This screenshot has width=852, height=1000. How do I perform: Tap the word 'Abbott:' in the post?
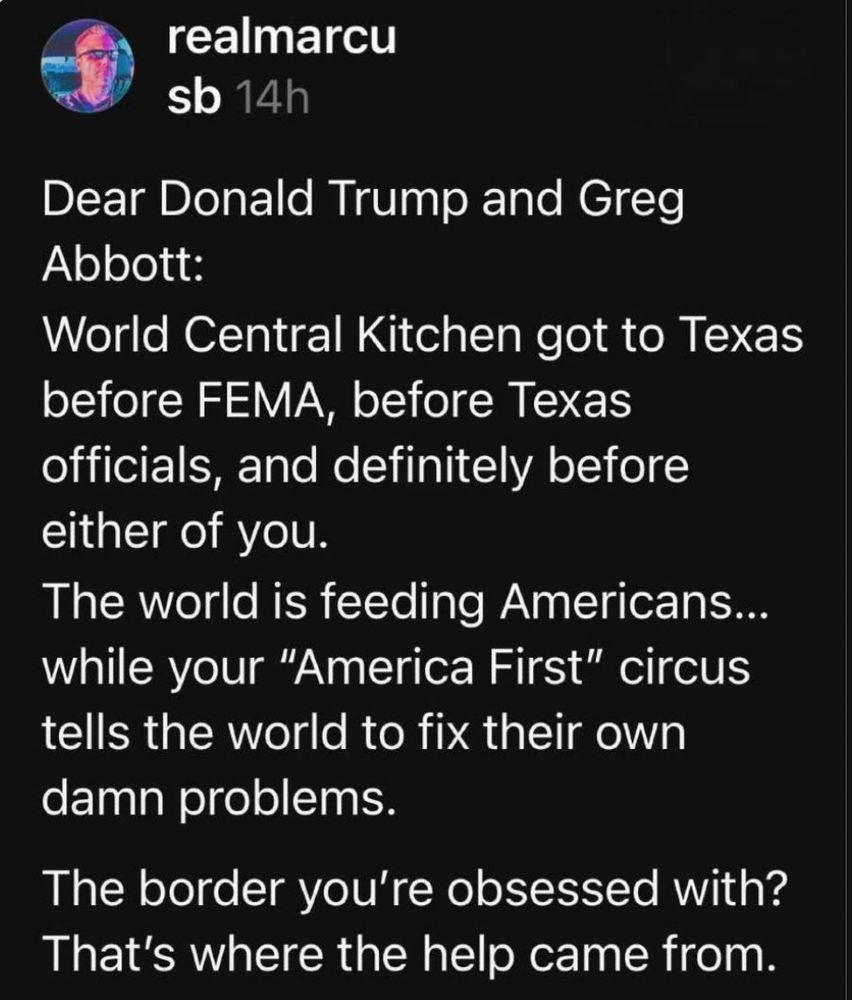tap(122, 263)
